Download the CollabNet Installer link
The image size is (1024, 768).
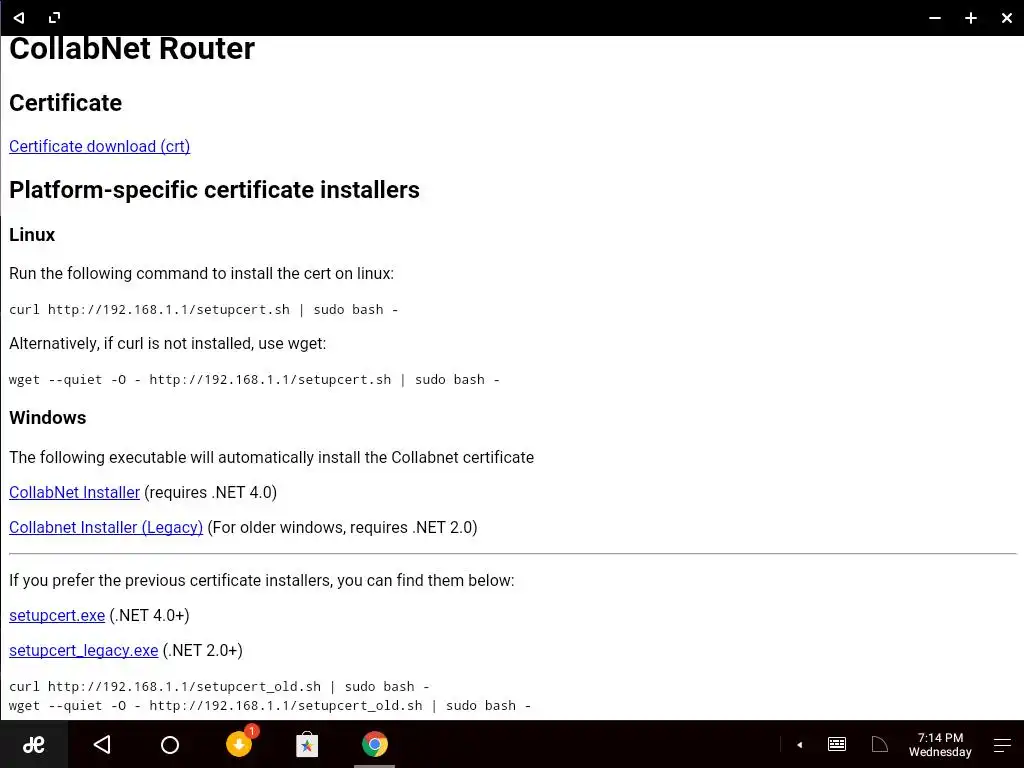(x=74, y=492)
